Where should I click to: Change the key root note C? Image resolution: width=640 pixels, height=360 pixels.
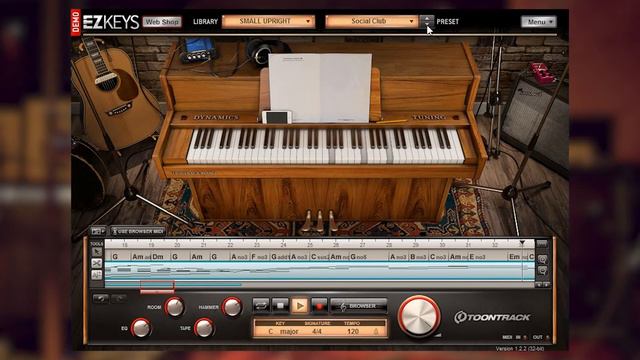(x=271, y=331)
